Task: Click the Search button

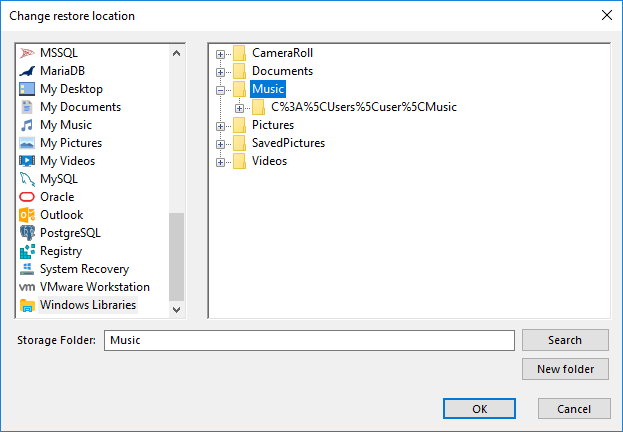Action: click(565, 340)
